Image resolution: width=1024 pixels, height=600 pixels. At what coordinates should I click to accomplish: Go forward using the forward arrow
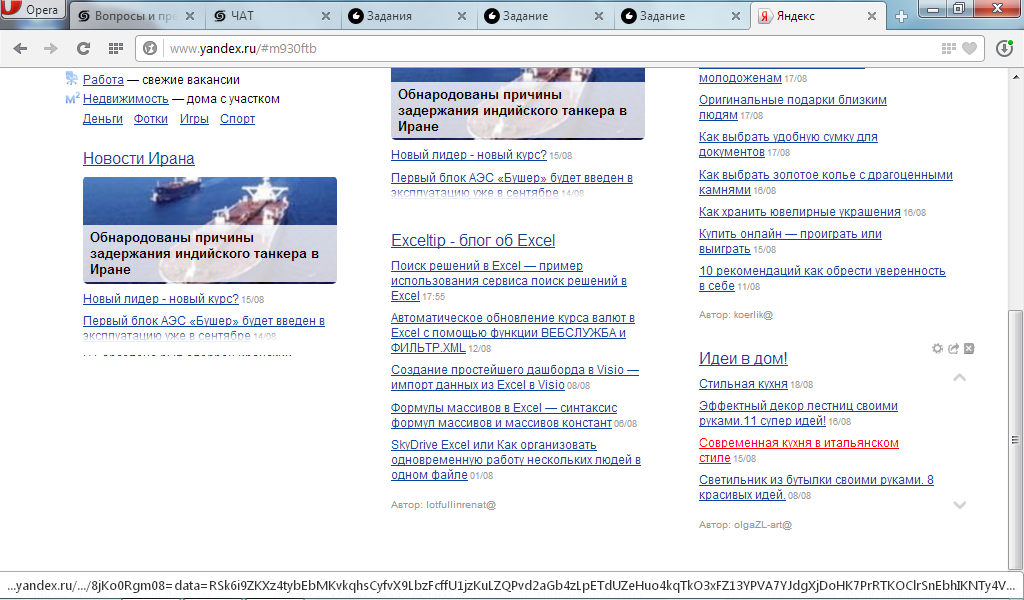(x=50, y=48)
